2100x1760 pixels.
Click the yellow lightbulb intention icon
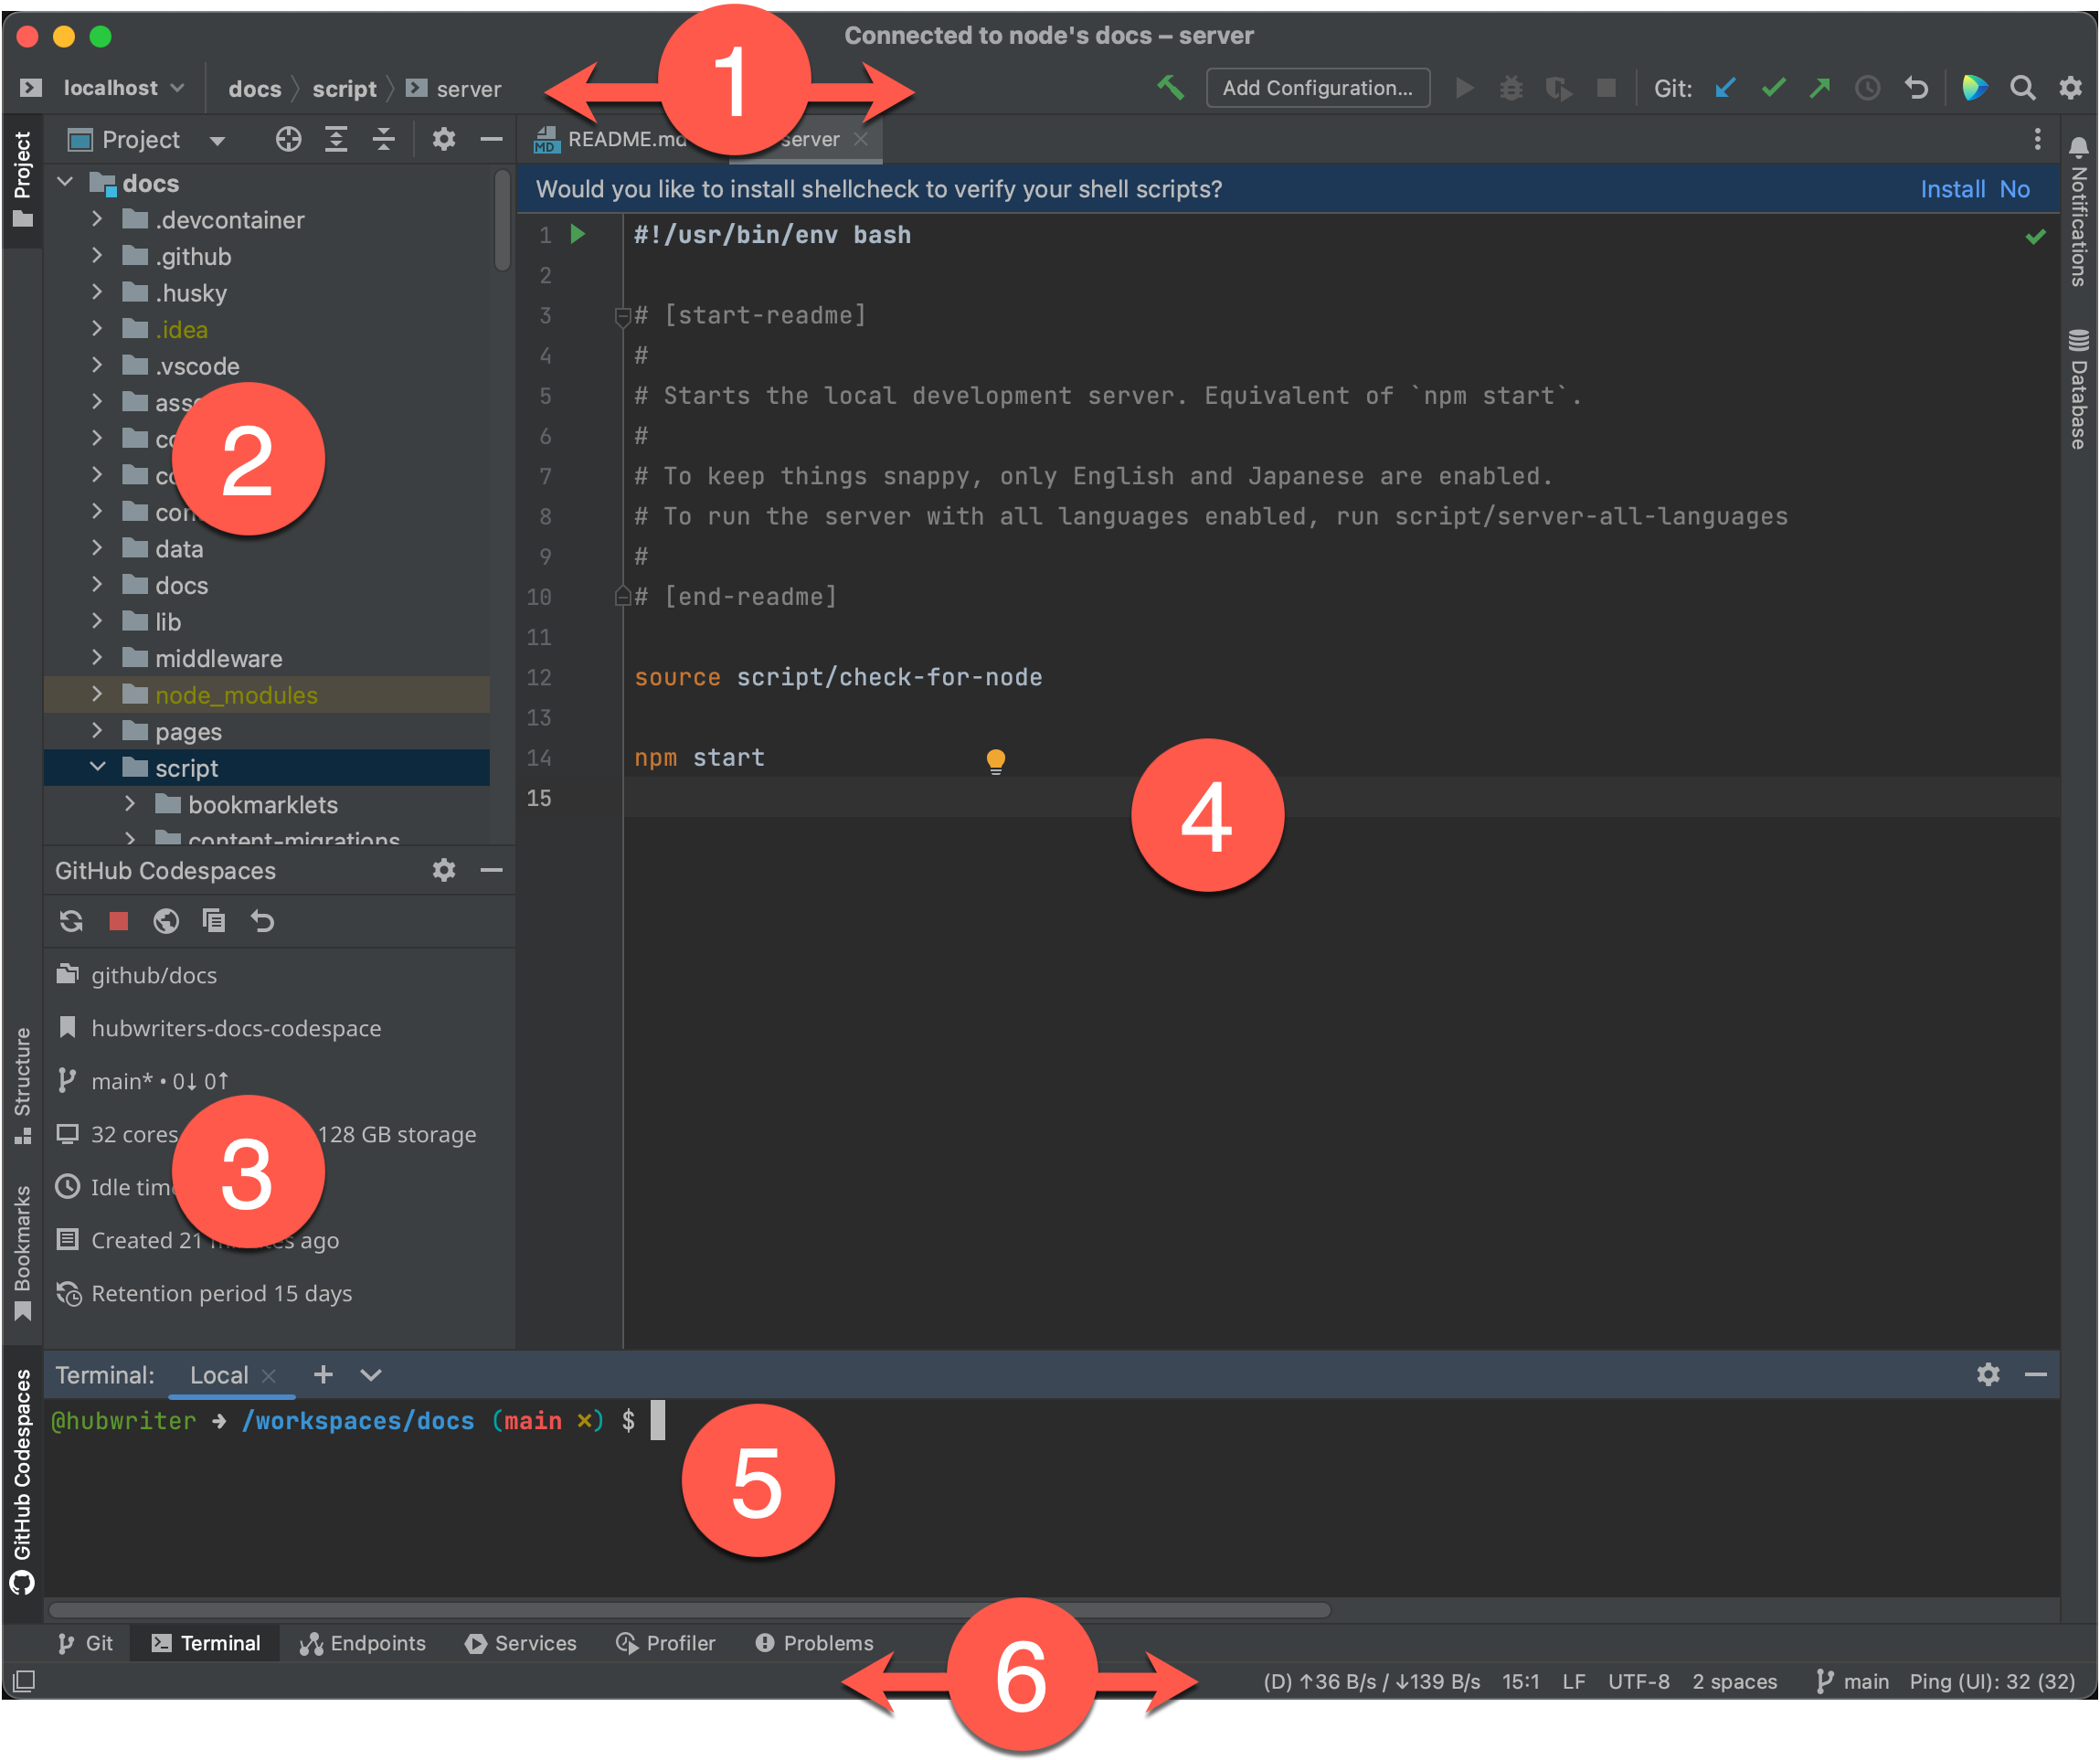pos(995,761)
